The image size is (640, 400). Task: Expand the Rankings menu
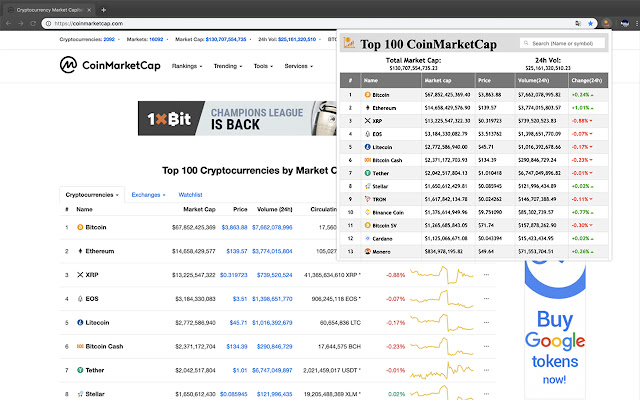187,66
